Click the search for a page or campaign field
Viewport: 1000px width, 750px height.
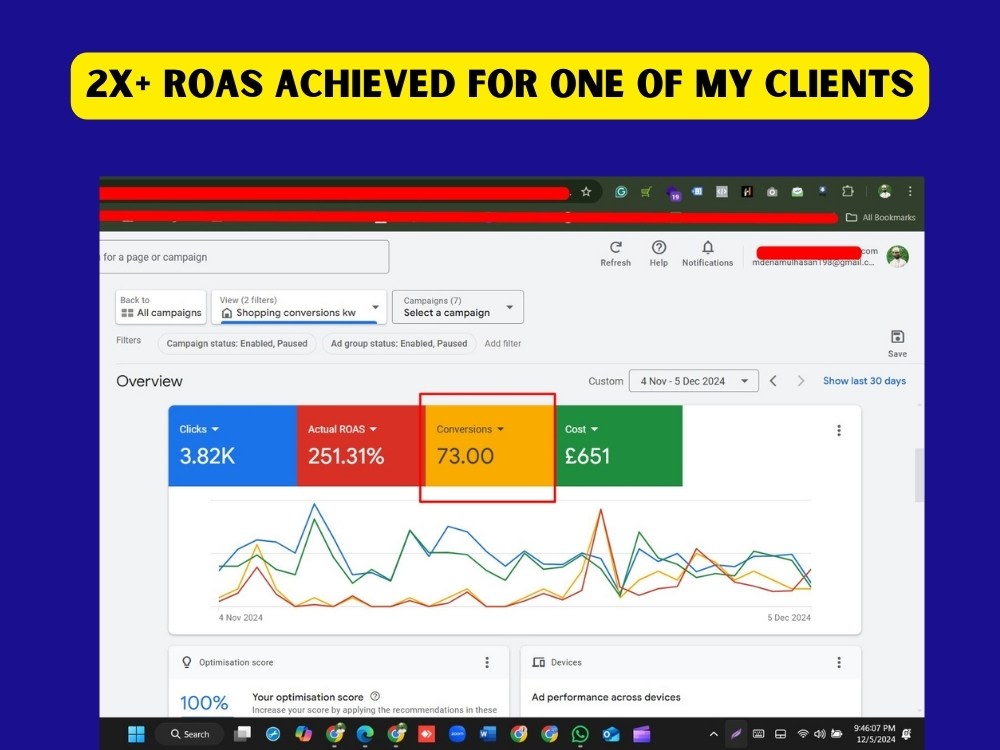(244, 257)
